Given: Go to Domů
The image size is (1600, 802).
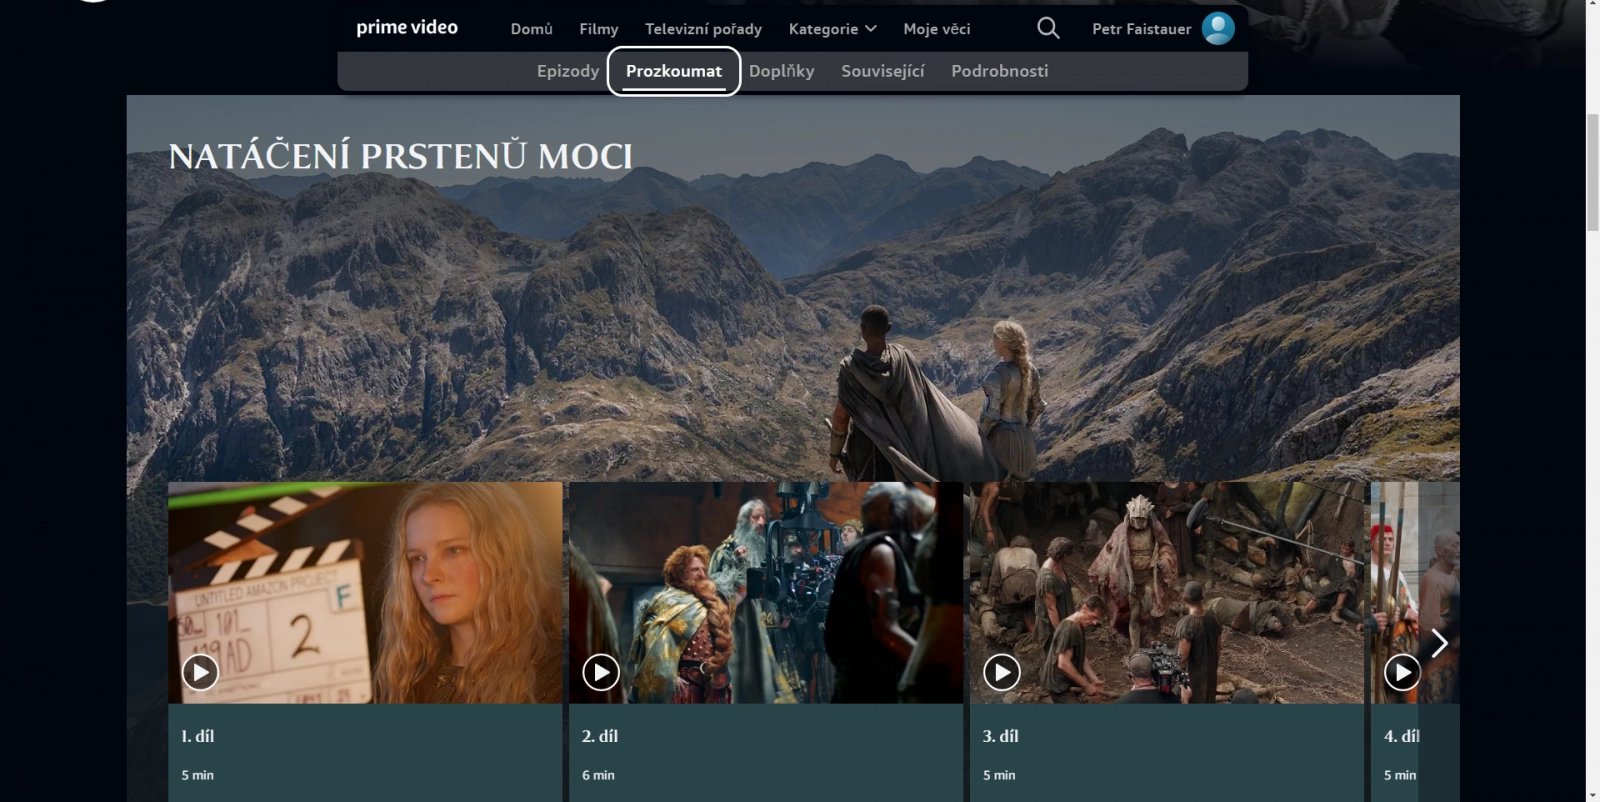Looking at the screenshot, I should coord(531,29).
